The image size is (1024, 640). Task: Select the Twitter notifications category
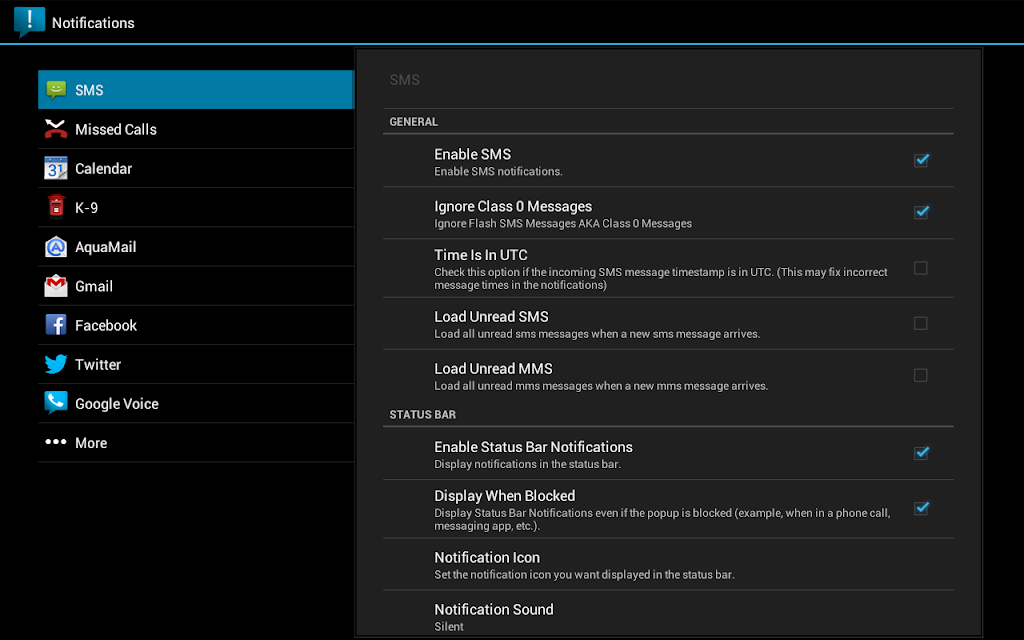click(196, 364)
